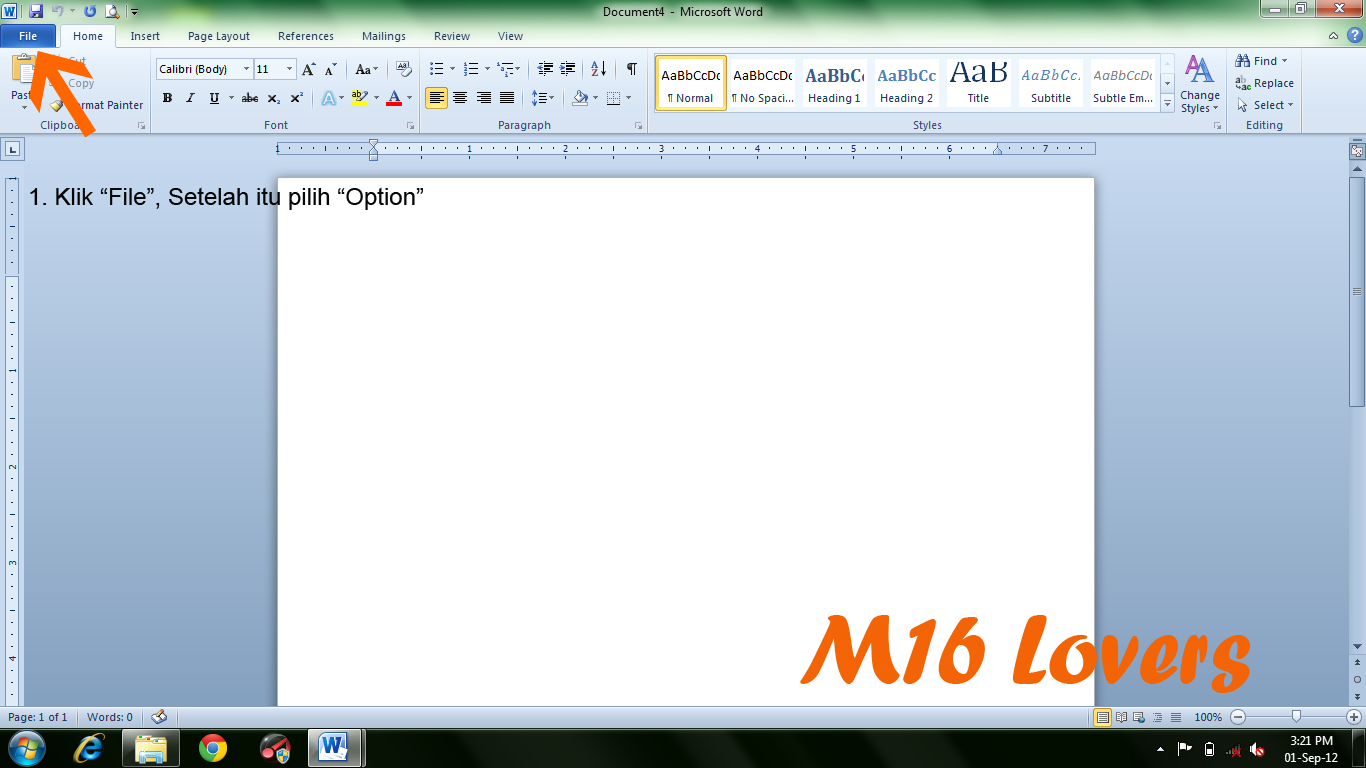Open the font name dropdown Calibri (Body)

pos(247,69)
